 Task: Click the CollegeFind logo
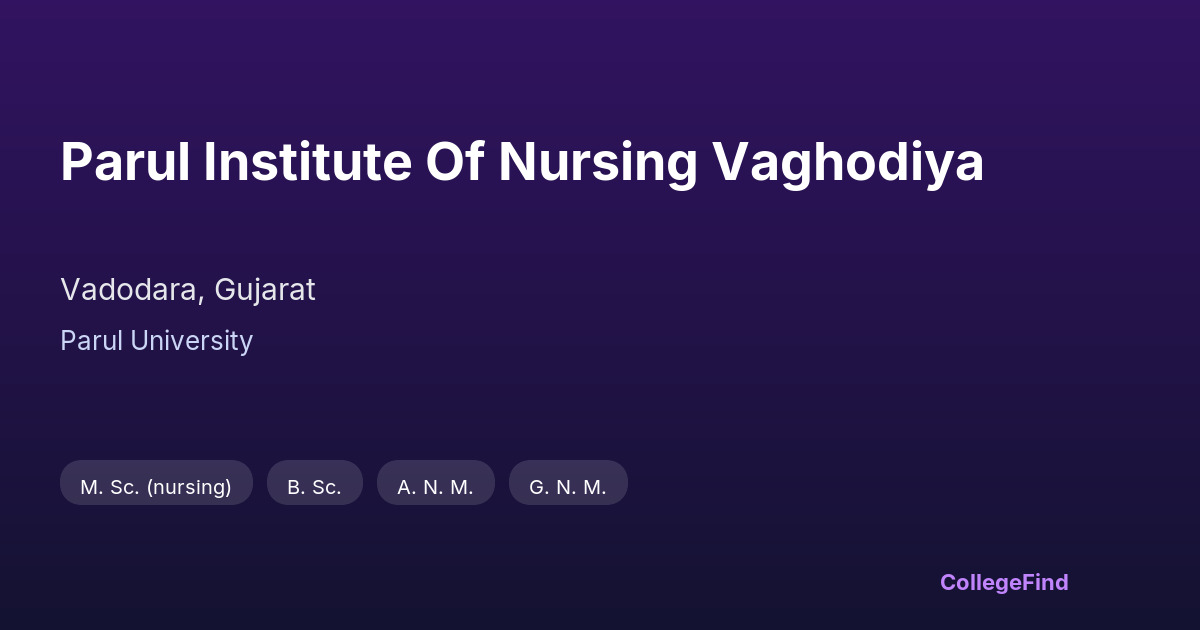[x=1003, y=582]
